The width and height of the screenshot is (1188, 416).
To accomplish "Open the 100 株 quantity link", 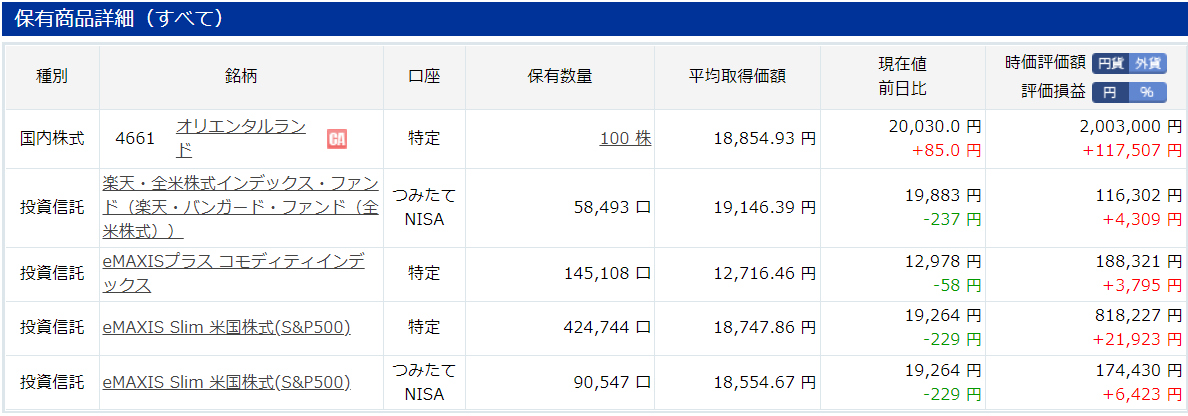I will [626, 139].
